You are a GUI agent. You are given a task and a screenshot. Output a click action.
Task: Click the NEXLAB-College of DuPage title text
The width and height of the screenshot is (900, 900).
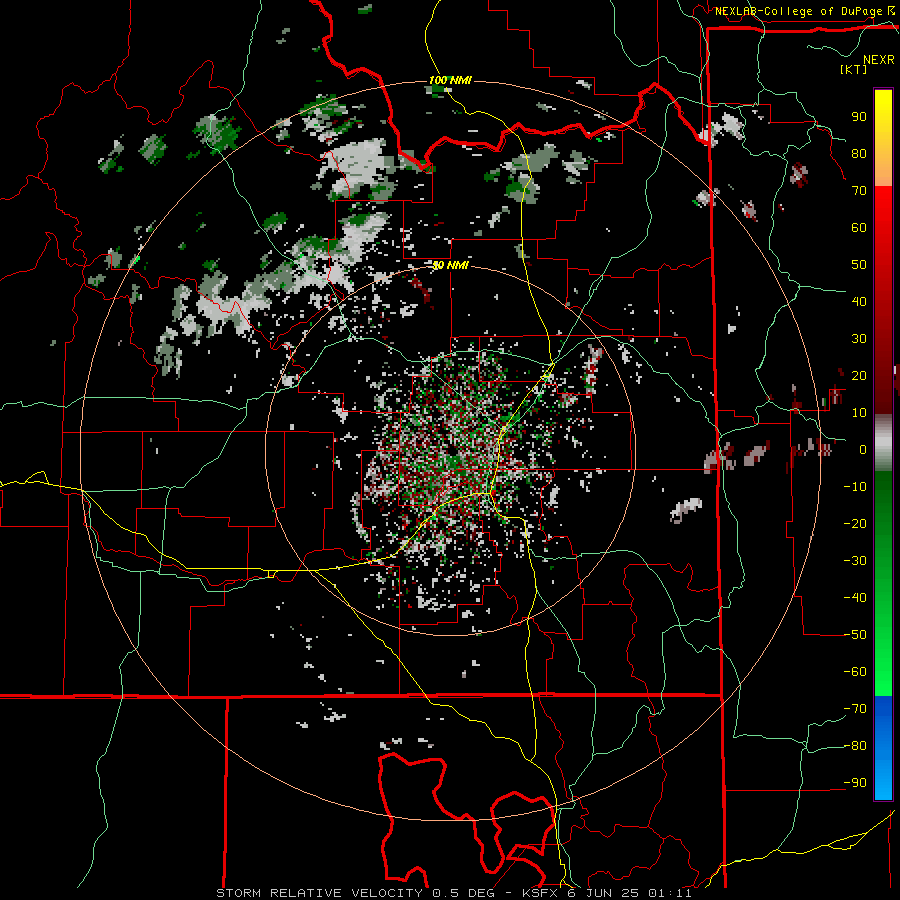[x=798, y=11]
